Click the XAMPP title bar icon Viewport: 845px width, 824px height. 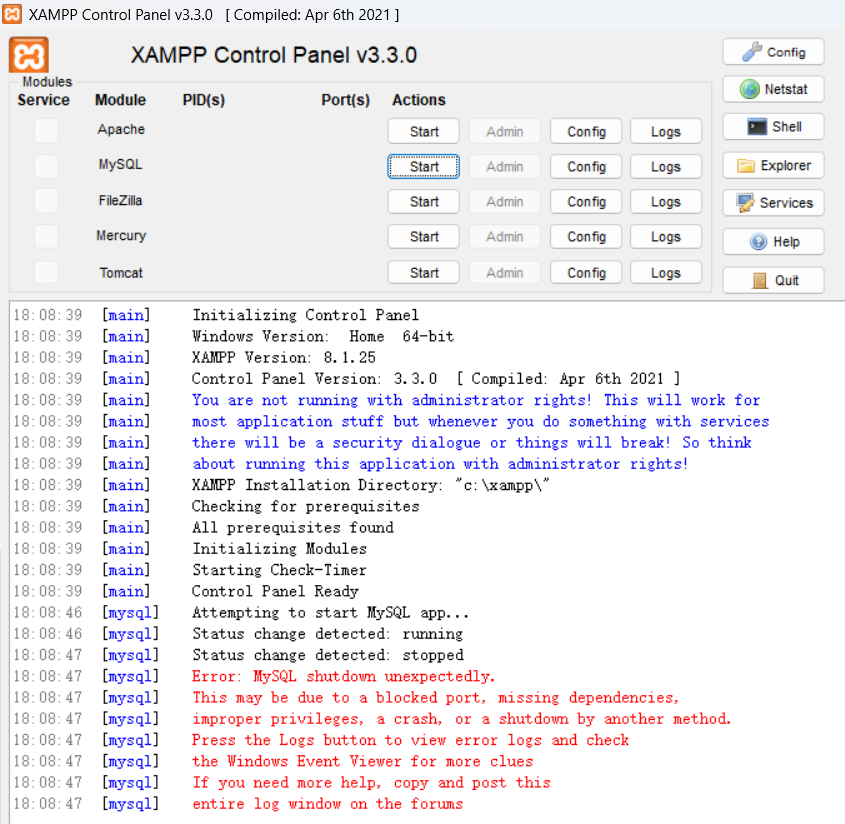tap(12, 14)
